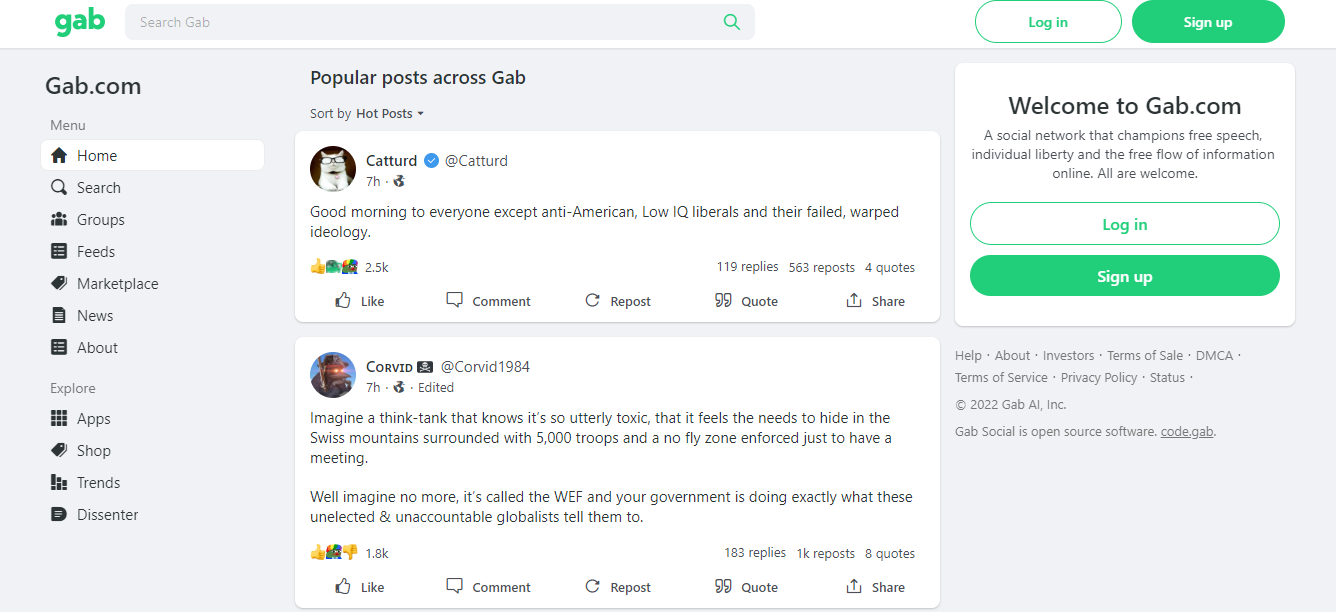Follow the code.gab link
This screenshot has width=1336, height=612.
click(x=1188, y=432)
